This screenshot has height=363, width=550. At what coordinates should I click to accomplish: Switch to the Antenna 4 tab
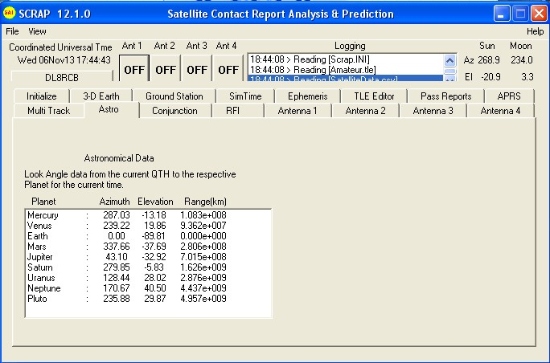coord(500,111)
